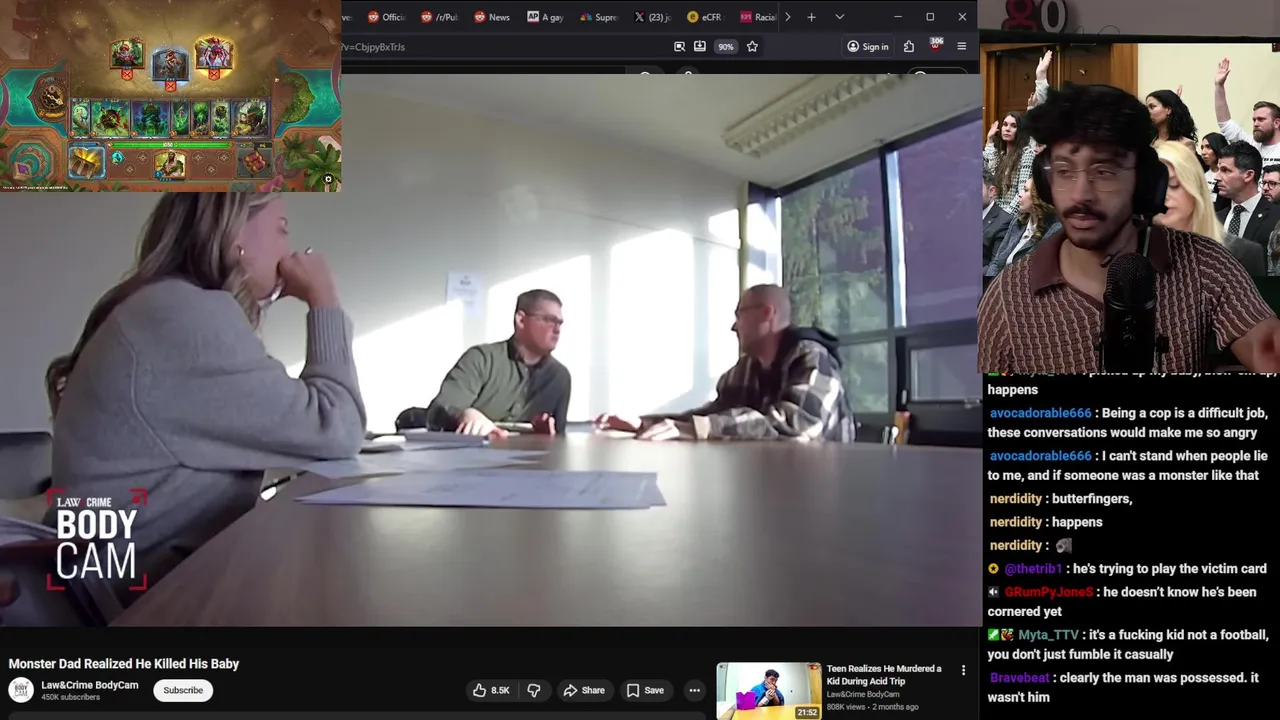Screen dimensions: 1280x720
Task: Sign in to the browser account
Action: (867, 46)
